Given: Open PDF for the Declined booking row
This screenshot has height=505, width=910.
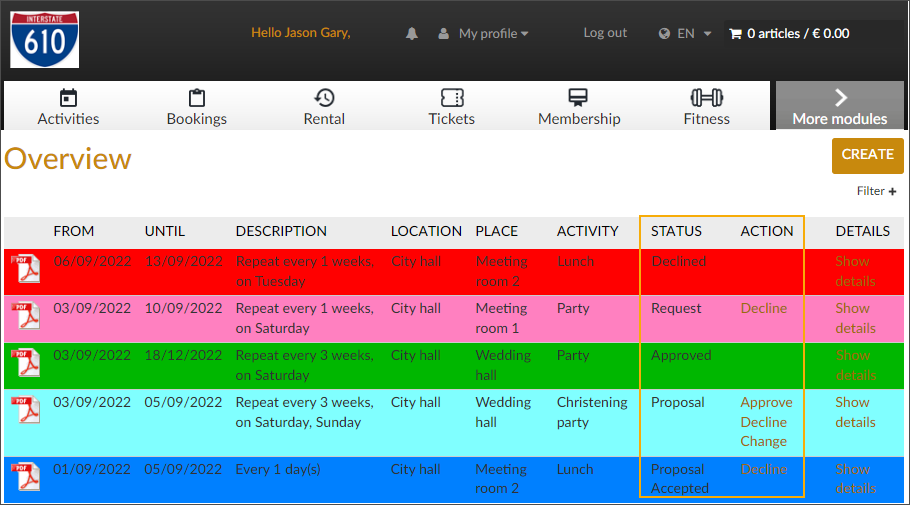Looking at the screenshot, I should click(x=26, y=270).
